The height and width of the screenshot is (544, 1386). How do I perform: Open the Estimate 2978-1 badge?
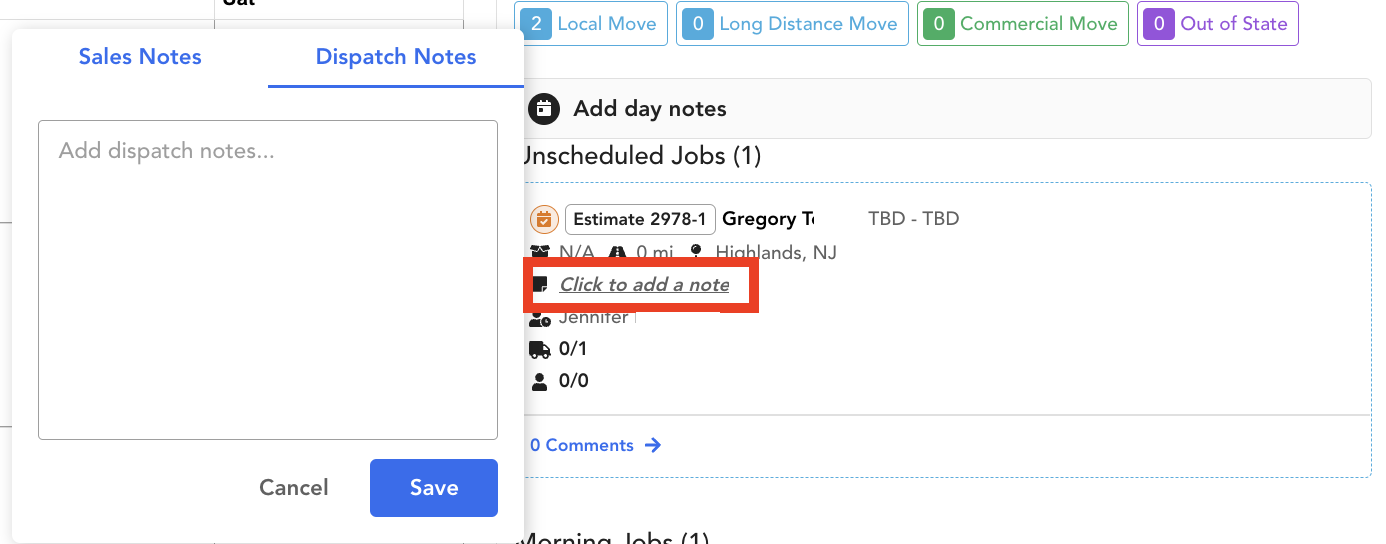click(x=640, y=219)
